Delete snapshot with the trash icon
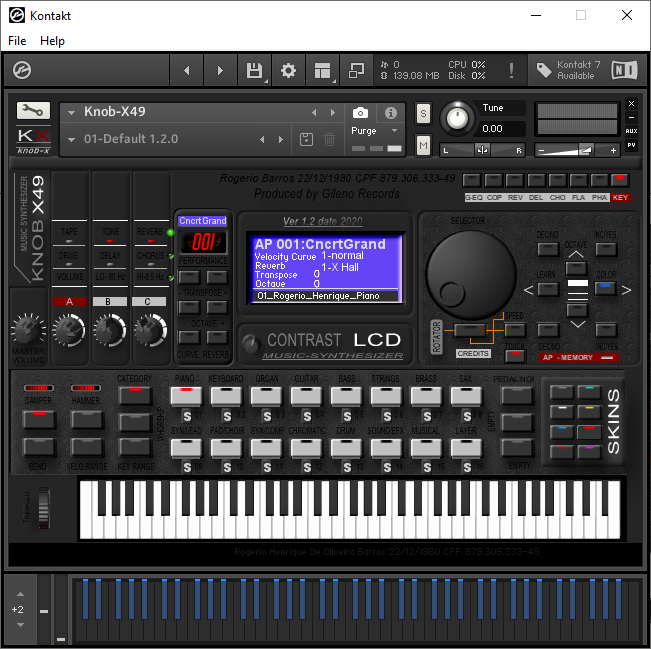 click(x=329, y=140)
